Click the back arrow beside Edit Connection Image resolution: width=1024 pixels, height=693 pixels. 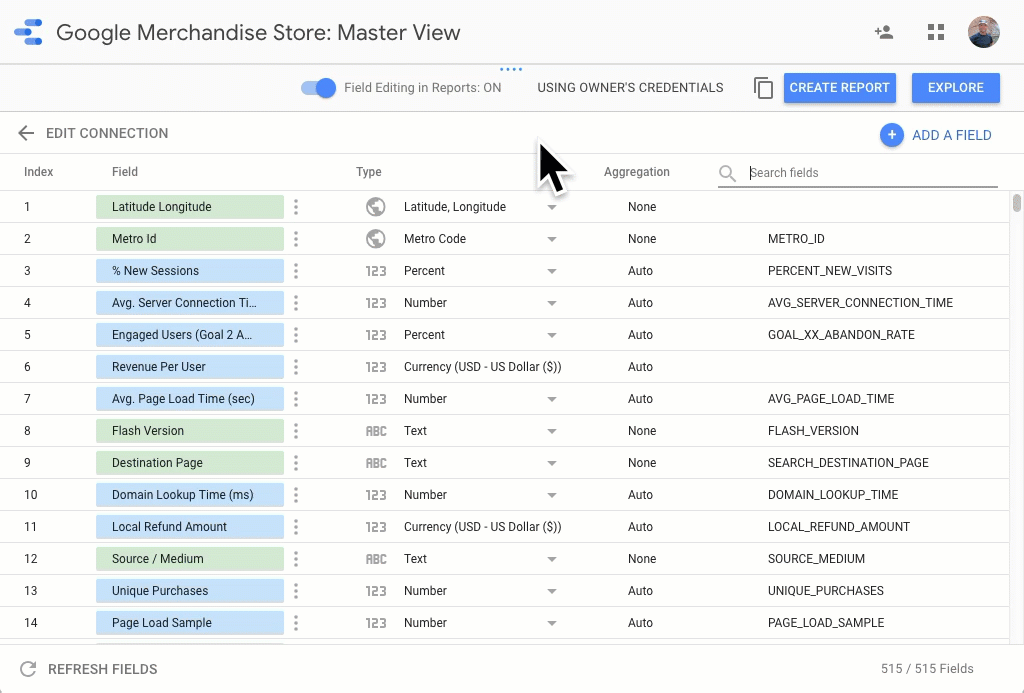point(25,133)
